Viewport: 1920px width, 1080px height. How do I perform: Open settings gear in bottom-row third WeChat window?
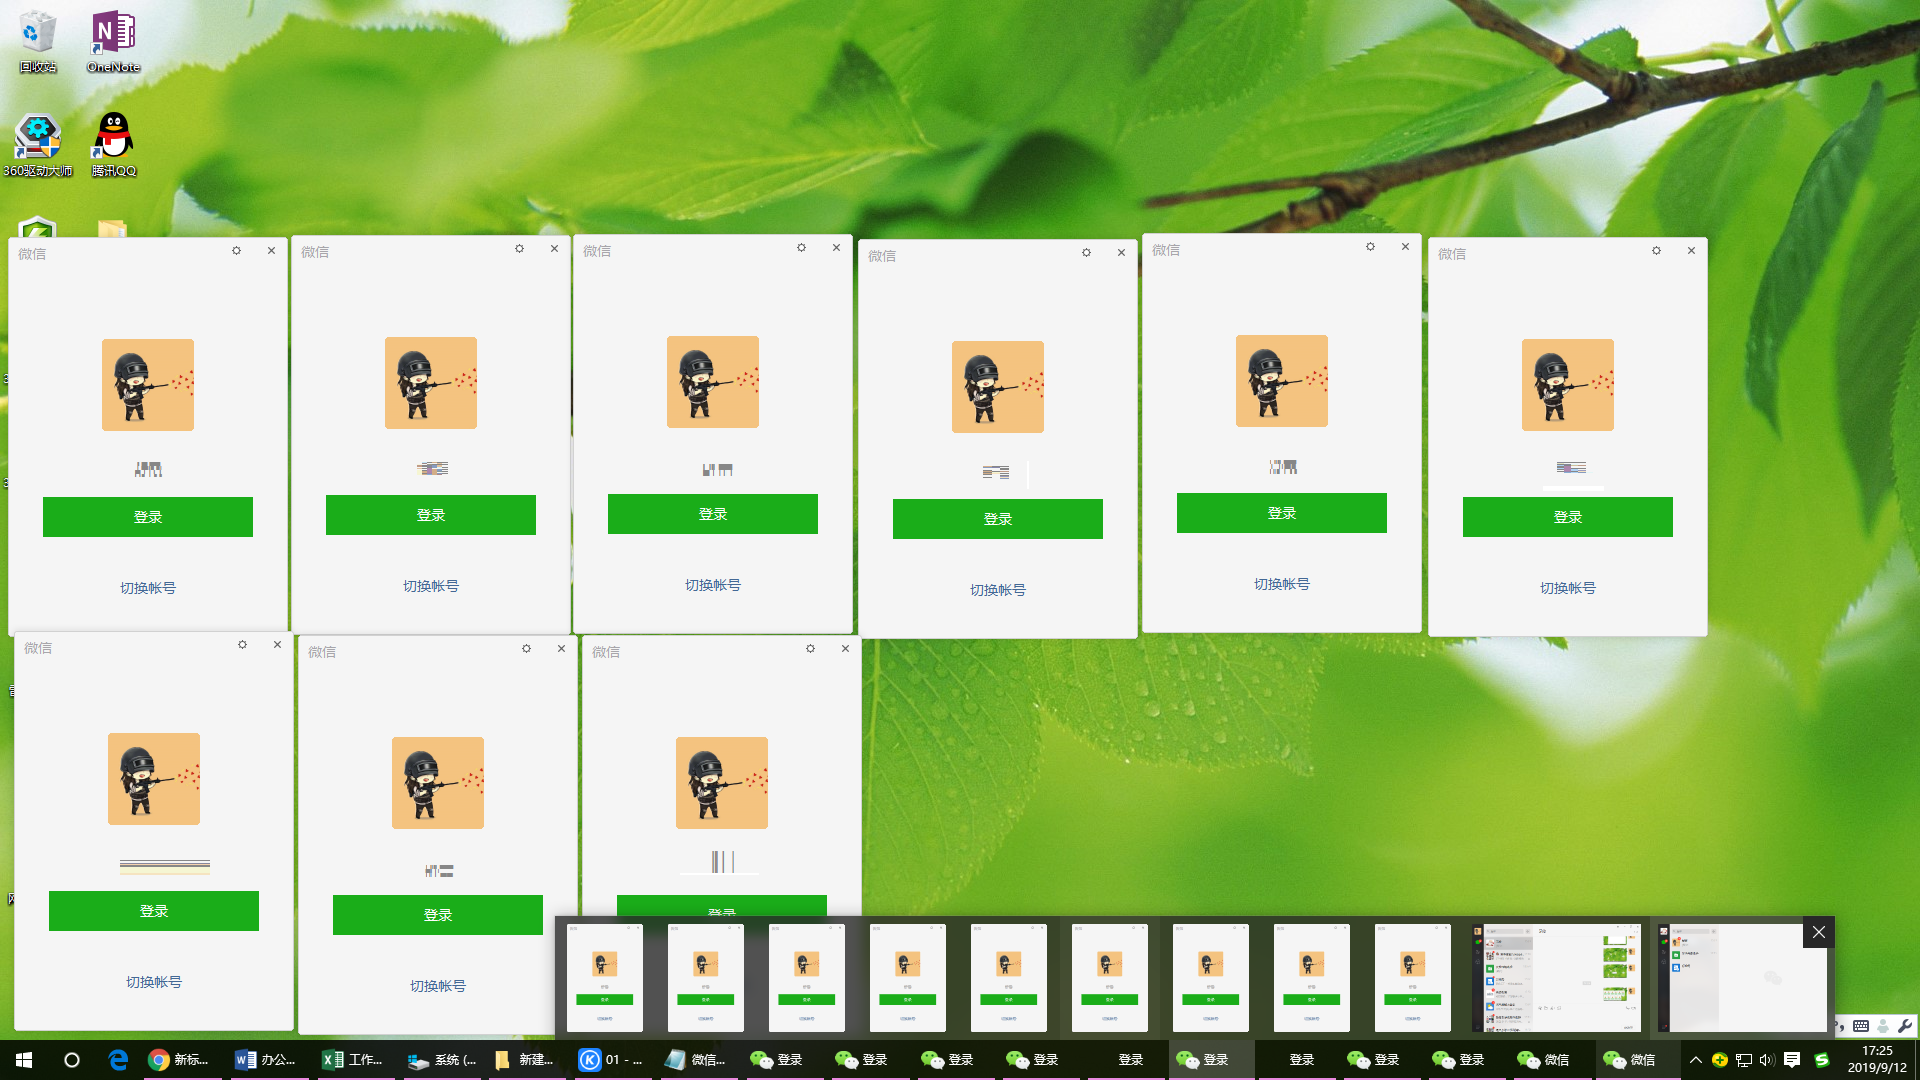[811, 649]
